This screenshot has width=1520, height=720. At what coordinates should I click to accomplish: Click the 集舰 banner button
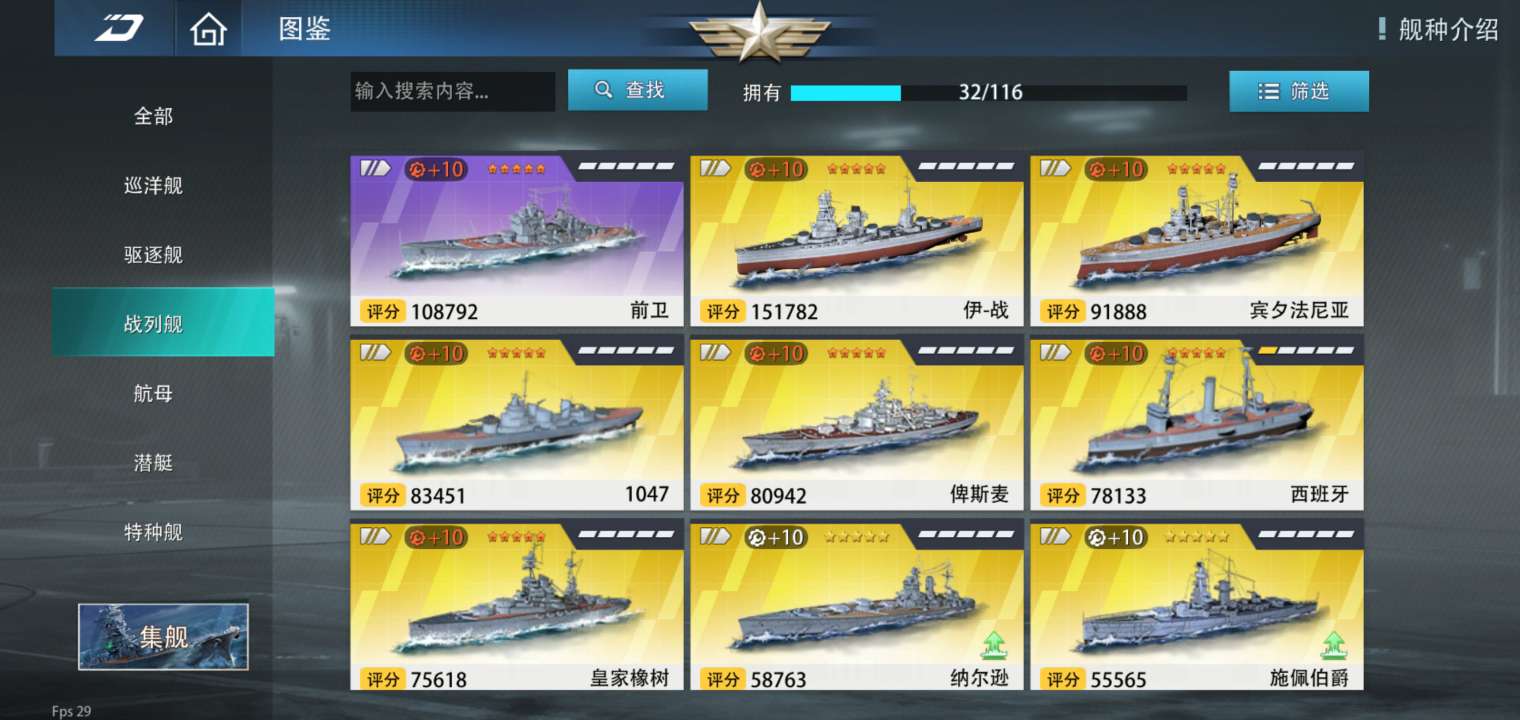click(163, 636)
